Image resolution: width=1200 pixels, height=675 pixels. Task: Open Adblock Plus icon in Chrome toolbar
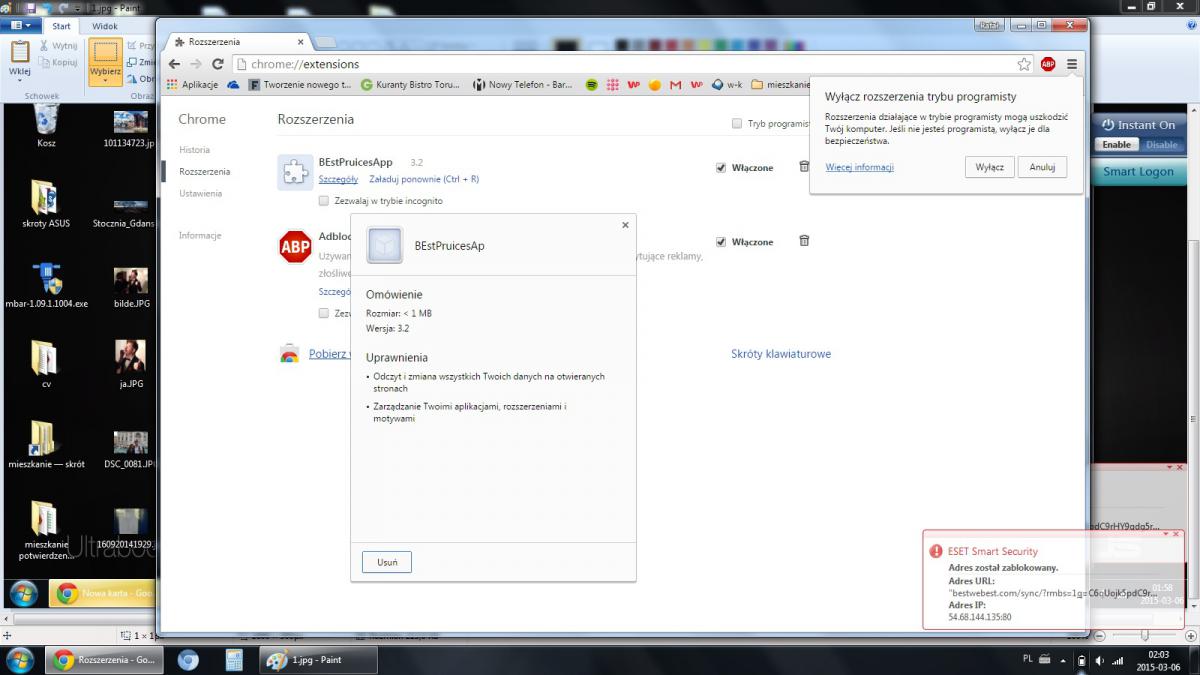tap(1048, 64)
